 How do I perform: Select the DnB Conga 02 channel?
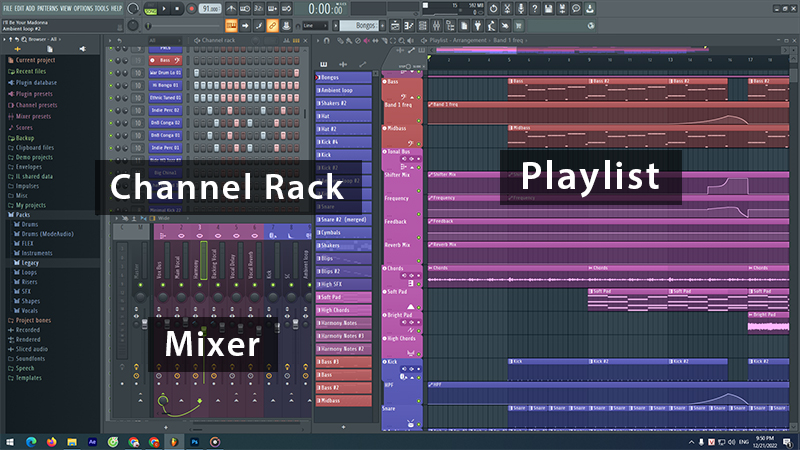(x=165, y=123)
